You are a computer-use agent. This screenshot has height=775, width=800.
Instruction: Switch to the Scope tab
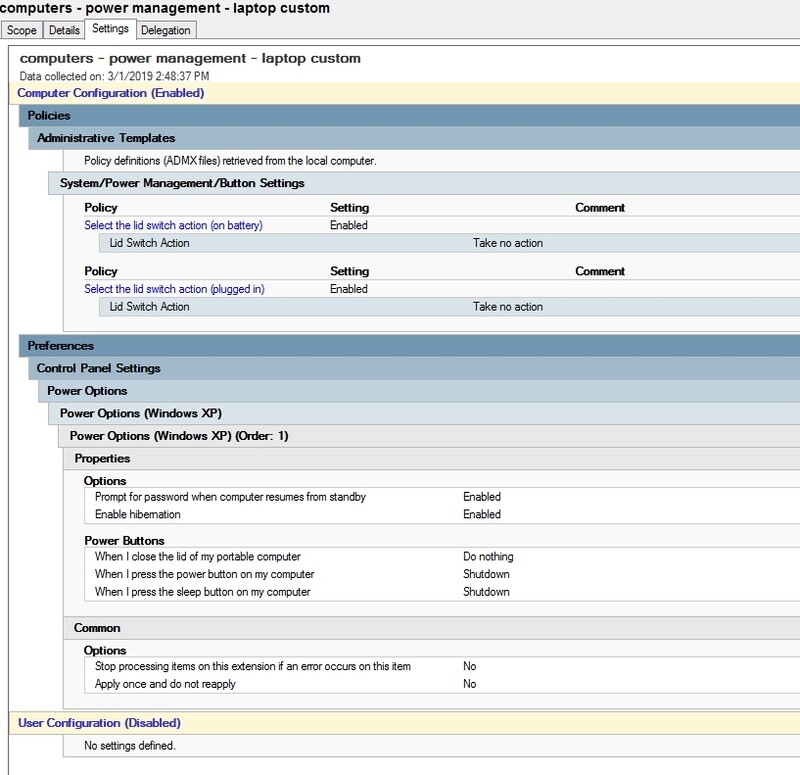(21, 30)
